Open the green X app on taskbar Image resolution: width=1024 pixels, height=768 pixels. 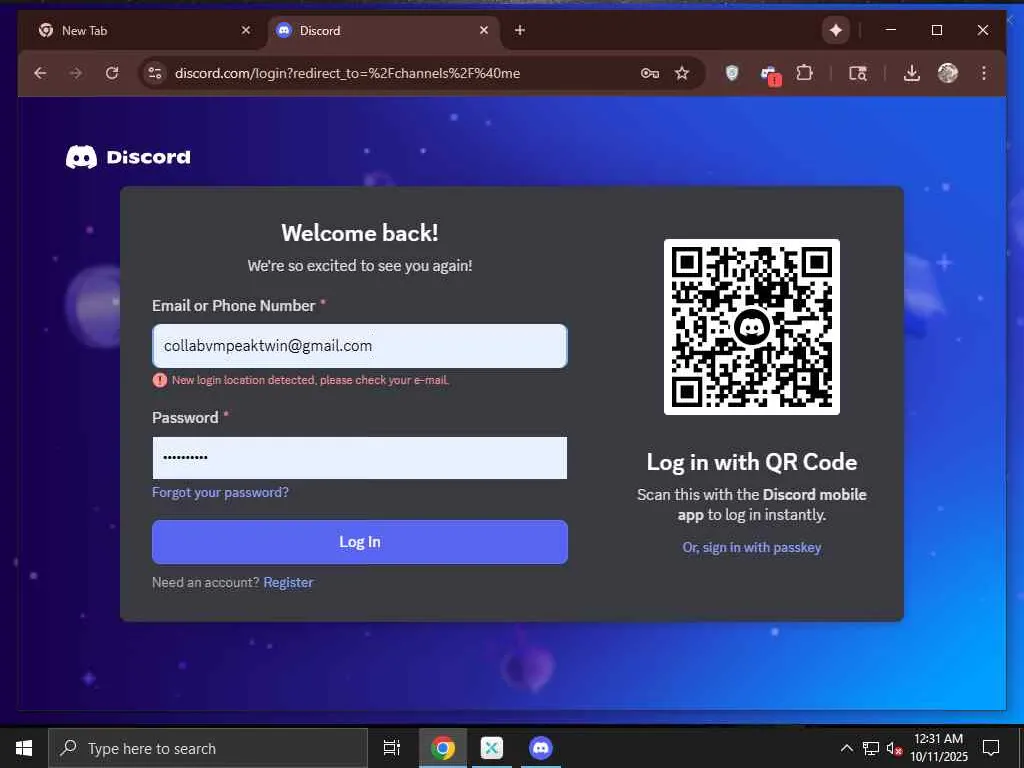(x=492, y=748)
